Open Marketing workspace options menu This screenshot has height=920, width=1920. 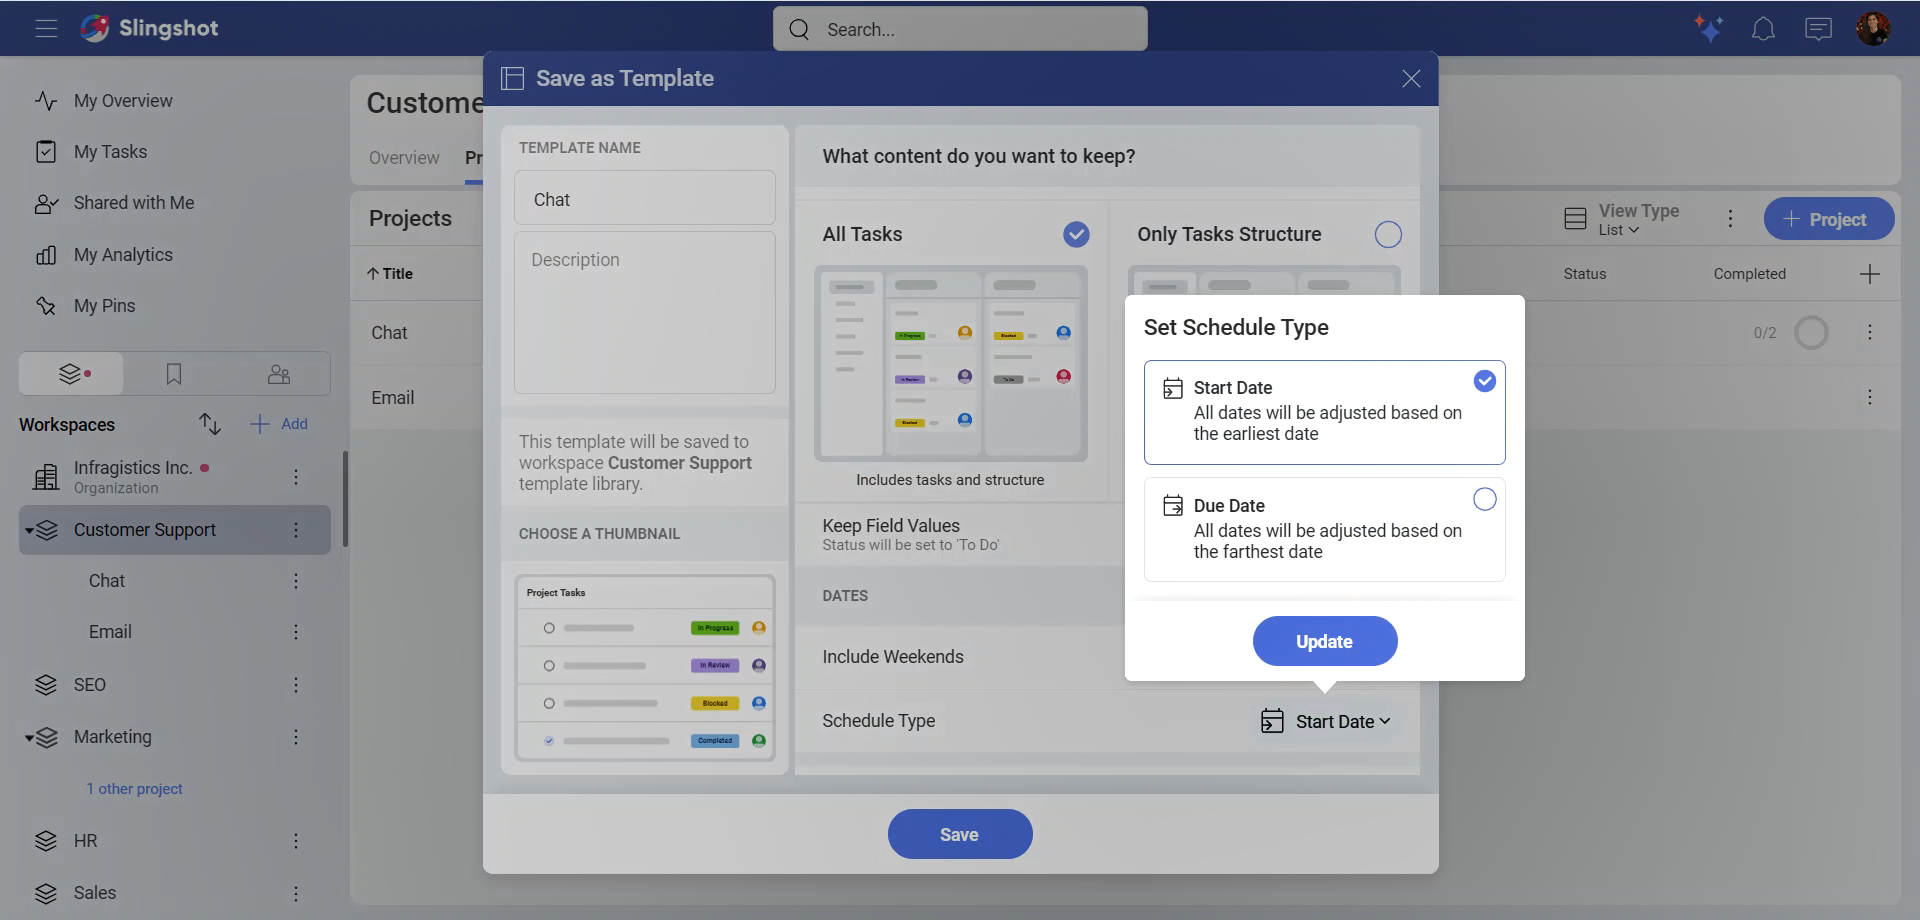tap(296, 737)
